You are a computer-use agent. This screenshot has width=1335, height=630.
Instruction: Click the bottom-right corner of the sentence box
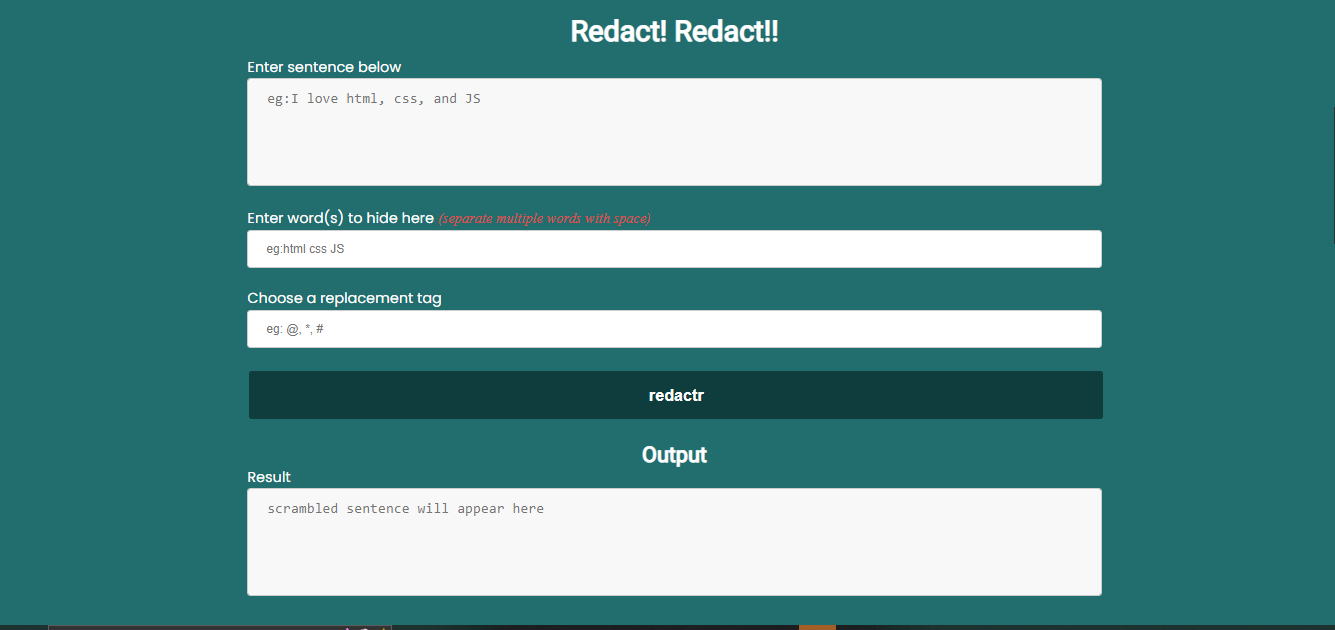click(1096, 180)
